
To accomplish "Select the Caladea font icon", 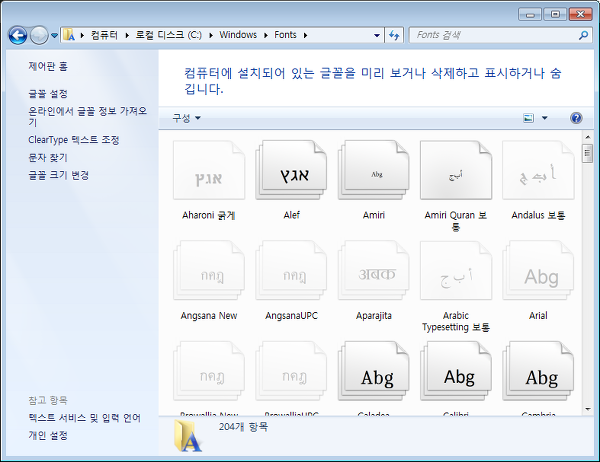I will pos(373,371).
